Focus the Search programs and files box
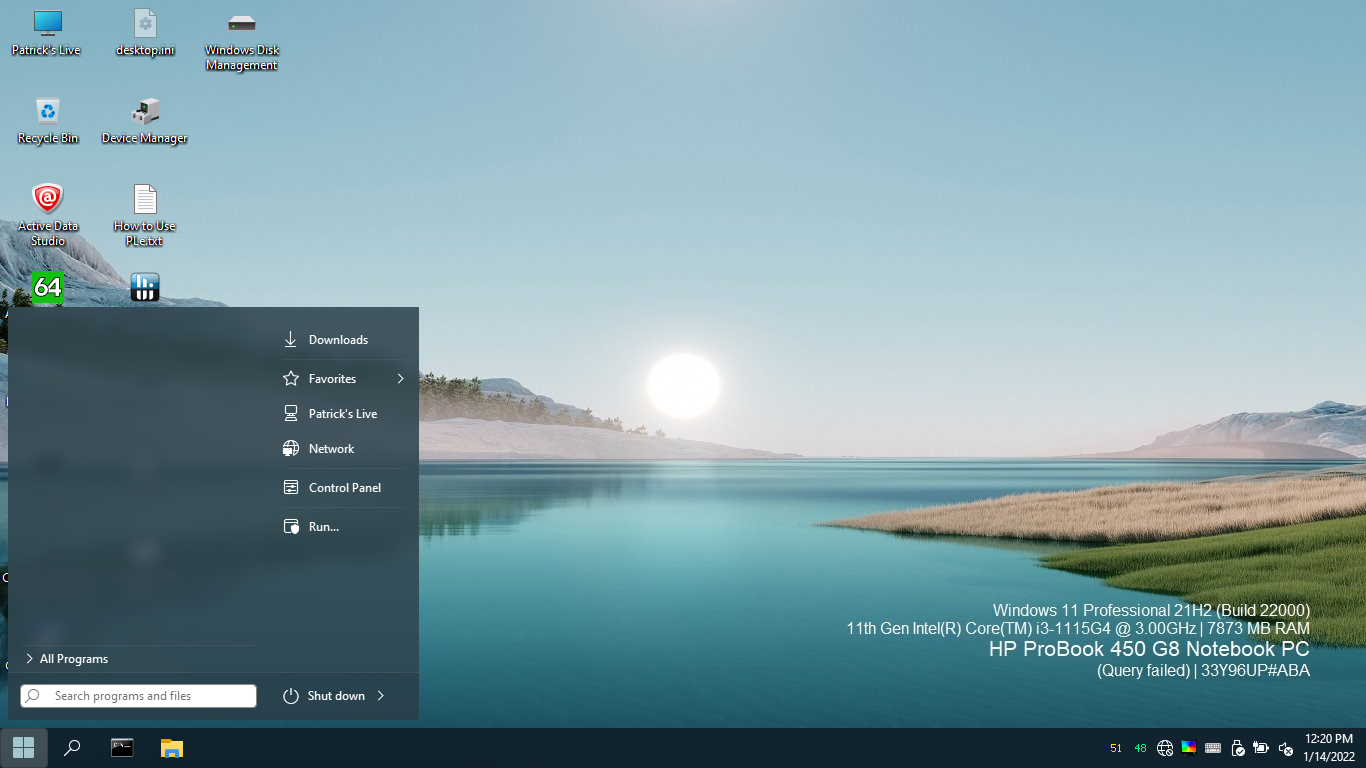The image size is (1366, 768). [x=138, y=696]
